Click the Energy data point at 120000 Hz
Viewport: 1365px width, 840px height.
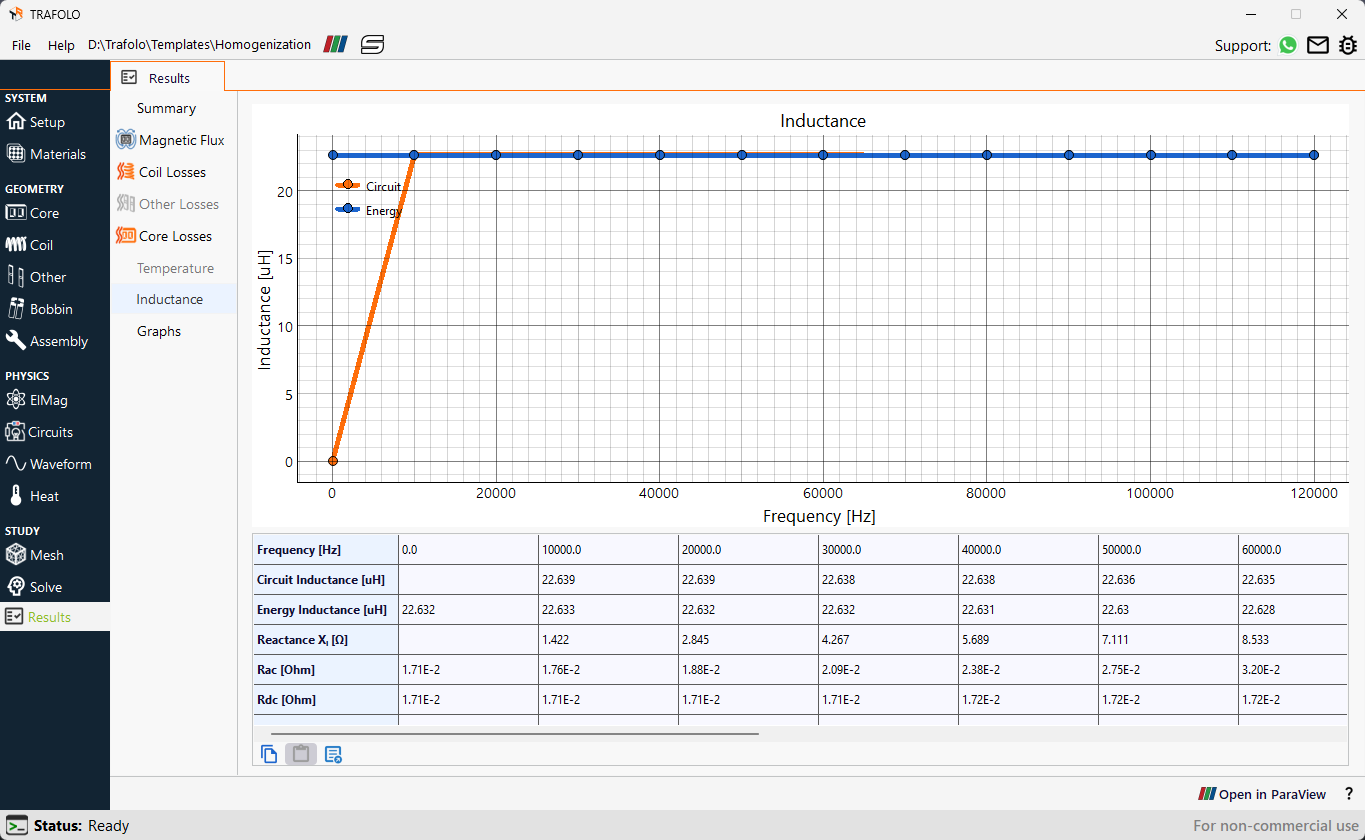pos(1314,155)
